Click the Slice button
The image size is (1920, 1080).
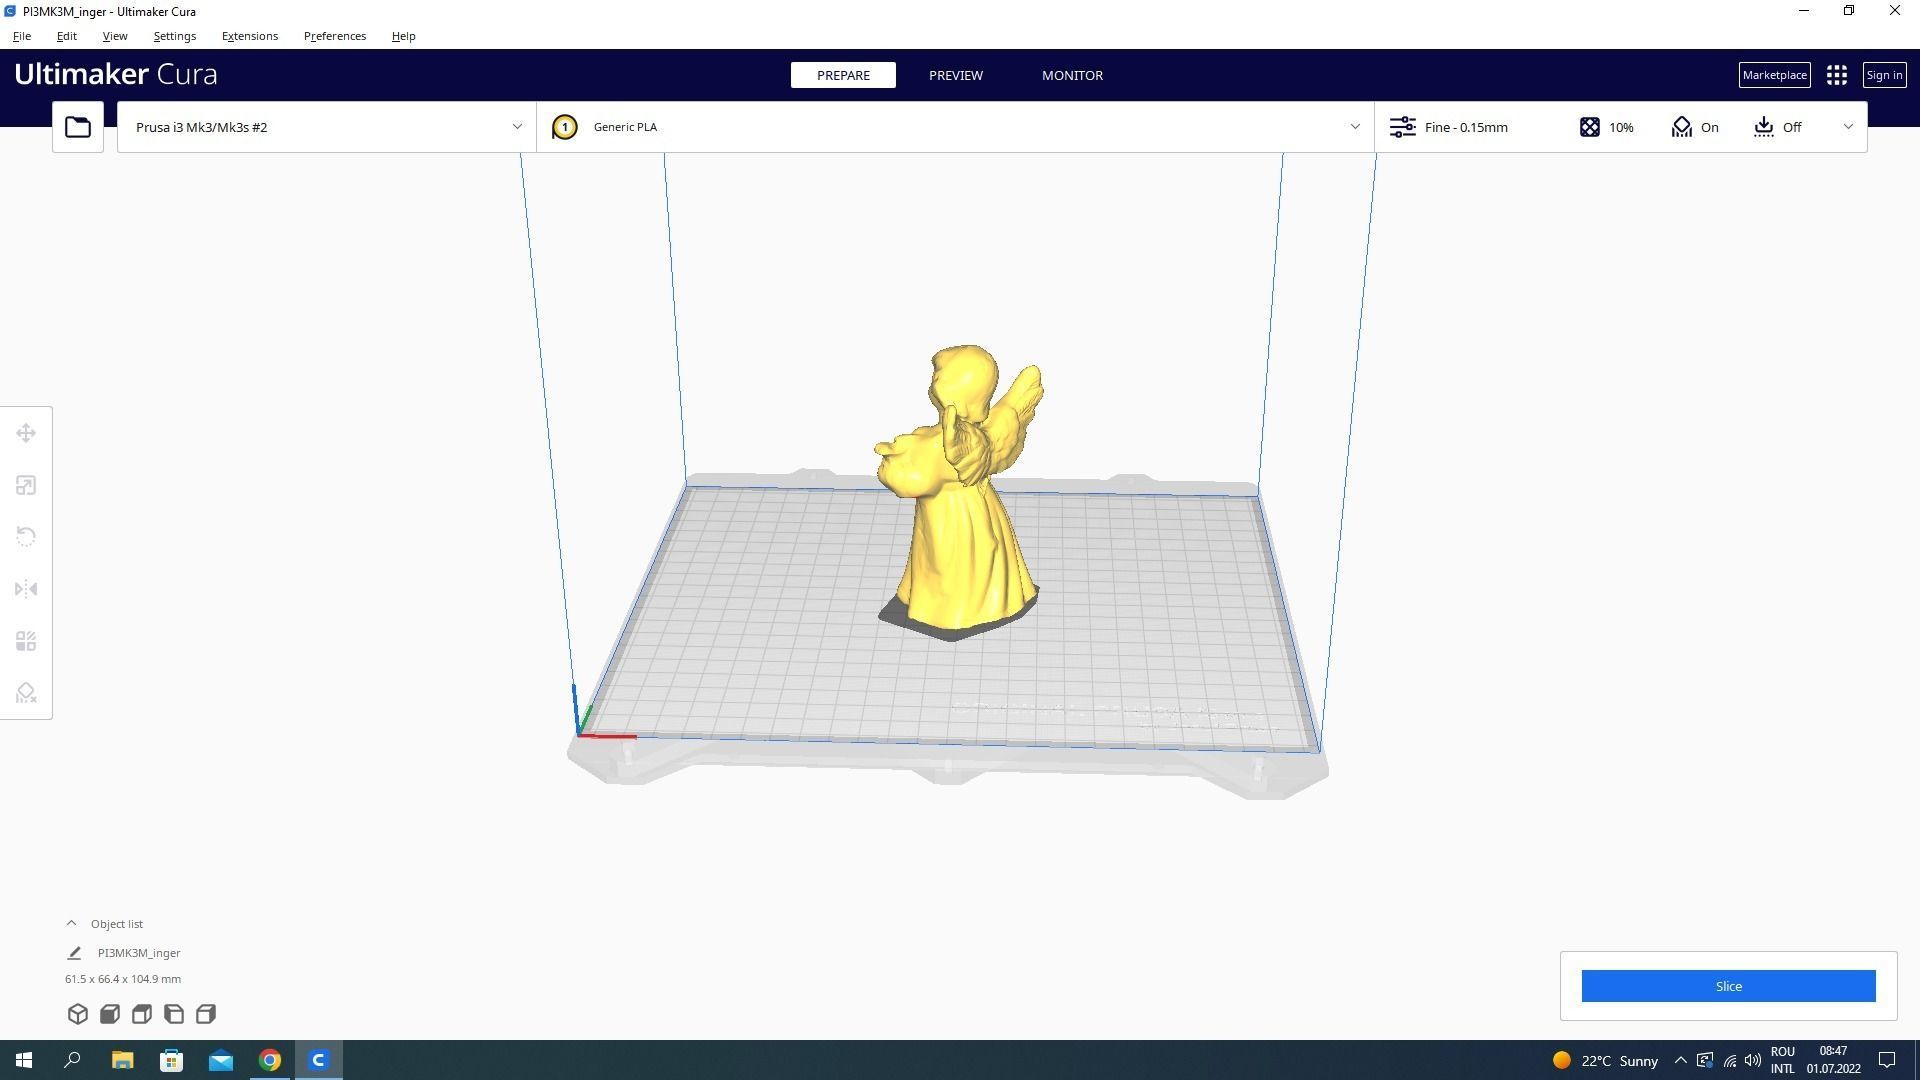(1728, 986)
